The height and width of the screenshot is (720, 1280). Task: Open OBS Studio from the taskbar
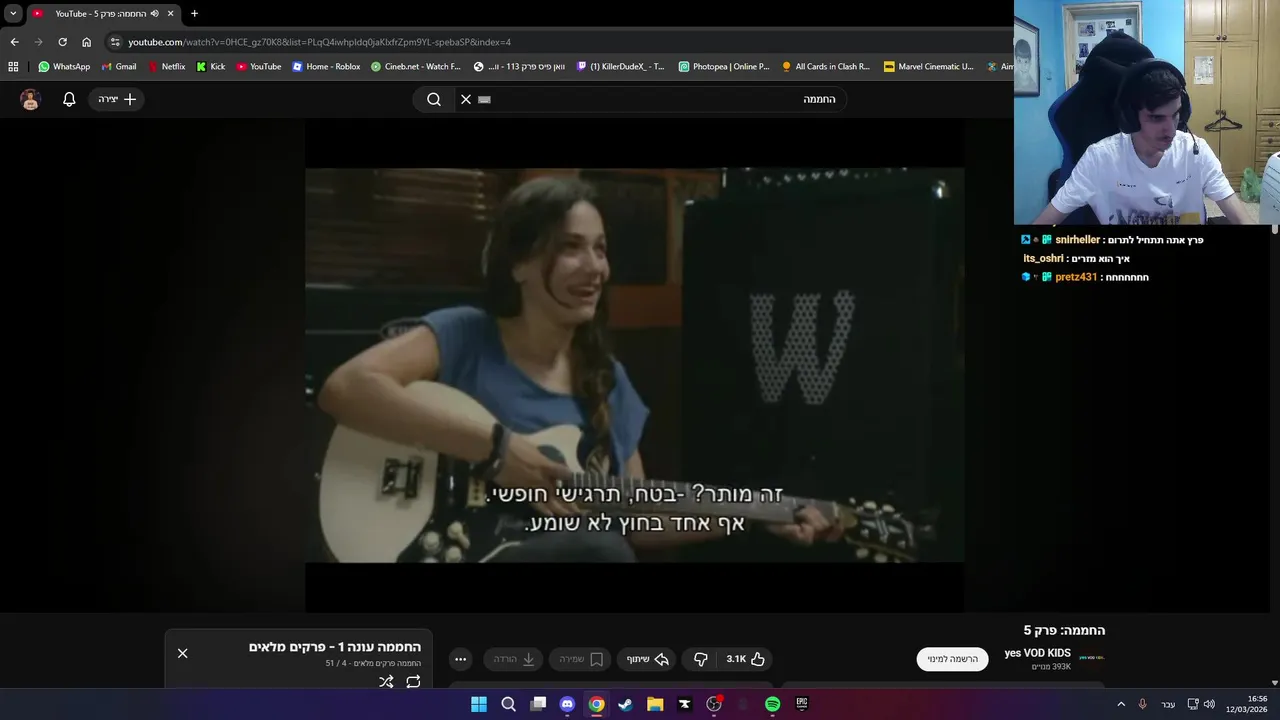pyautogui.click(x=714, y=704)
